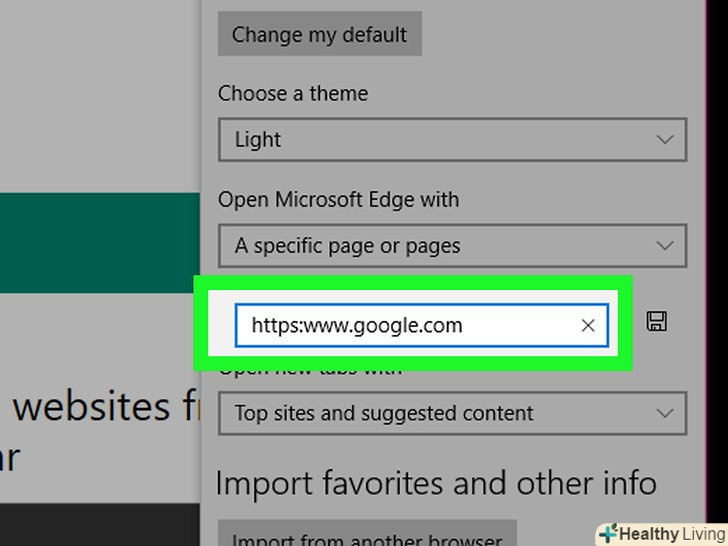This screenshot has height=546, width=728.
Task: Click the Open Microsoft Edge with label
Action: point(338,200)
